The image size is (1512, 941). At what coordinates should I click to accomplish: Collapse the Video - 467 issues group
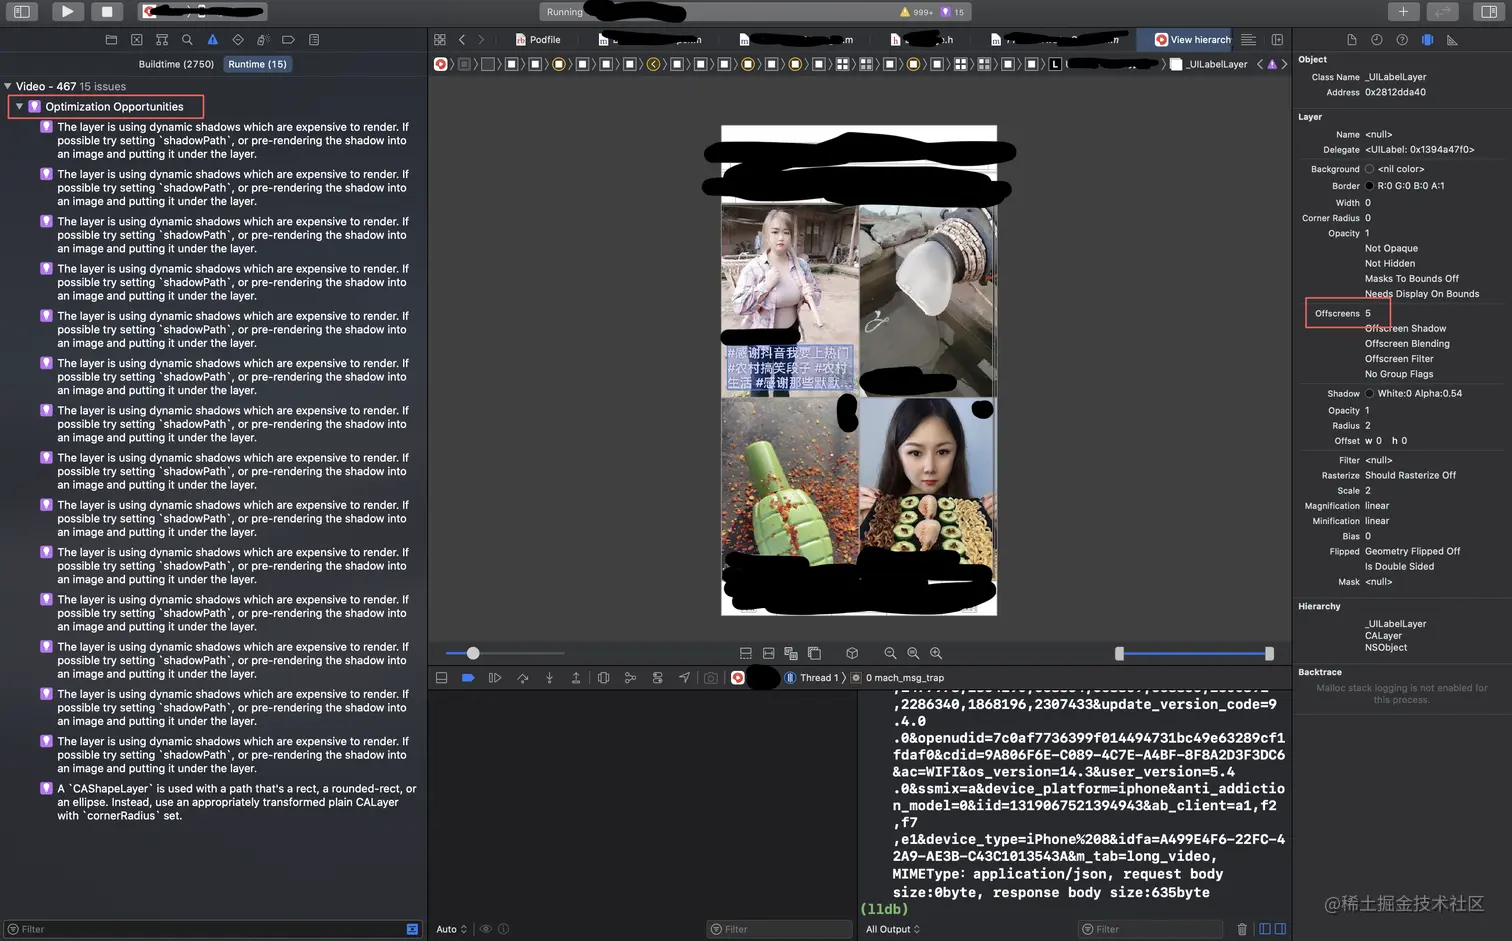click(8, 86)
